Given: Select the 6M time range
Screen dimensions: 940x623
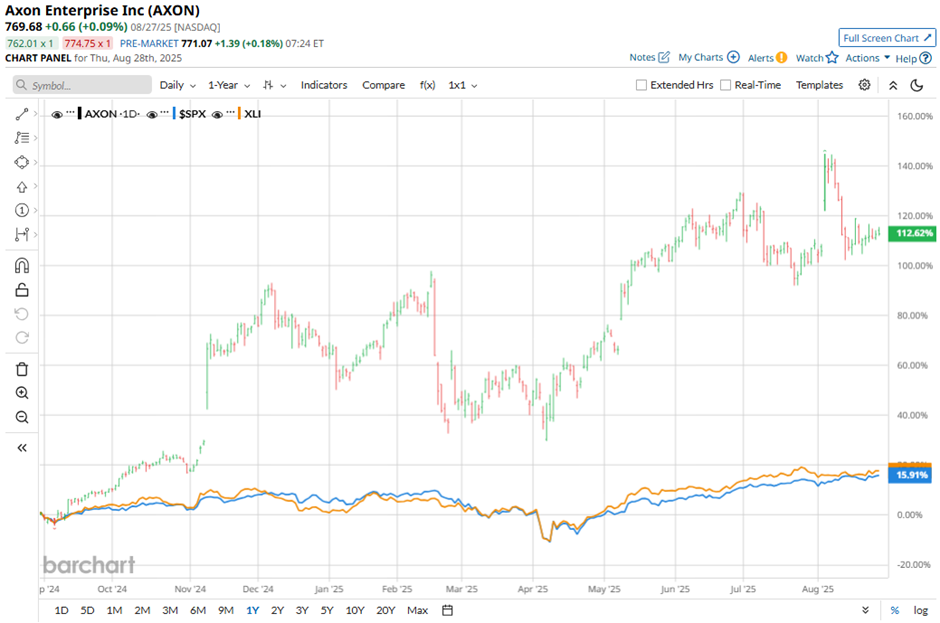Looking at the screenshot, I should (198, 610).
